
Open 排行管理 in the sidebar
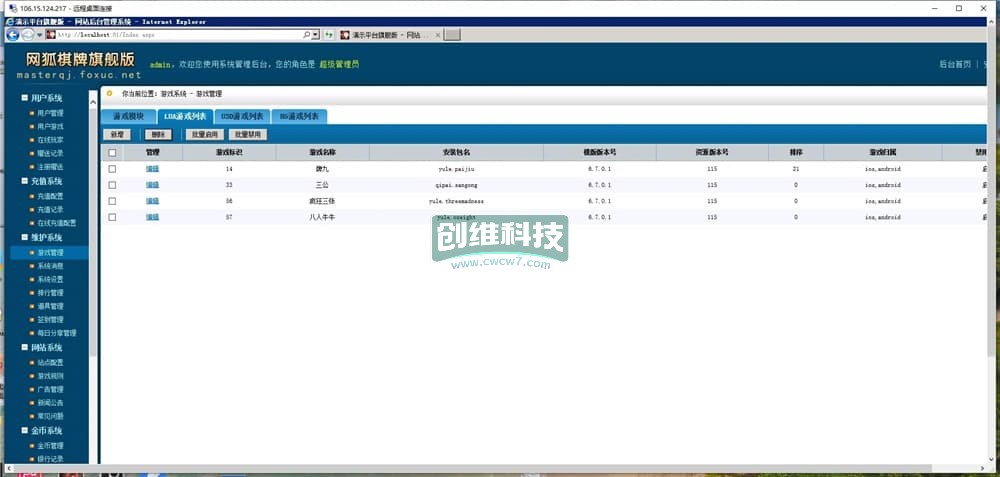(x=50, y=293)
